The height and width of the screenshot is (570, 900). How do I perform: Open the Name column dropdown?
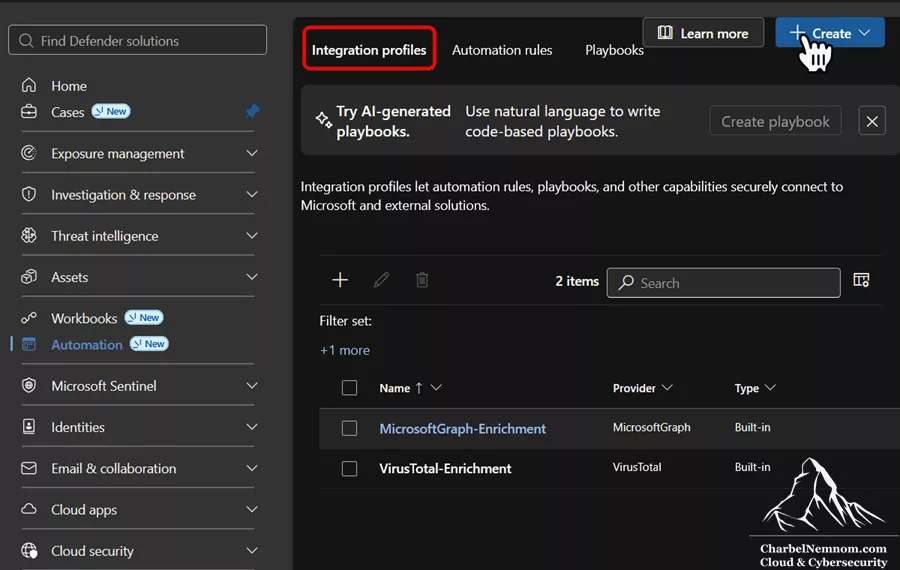point(436,387)
